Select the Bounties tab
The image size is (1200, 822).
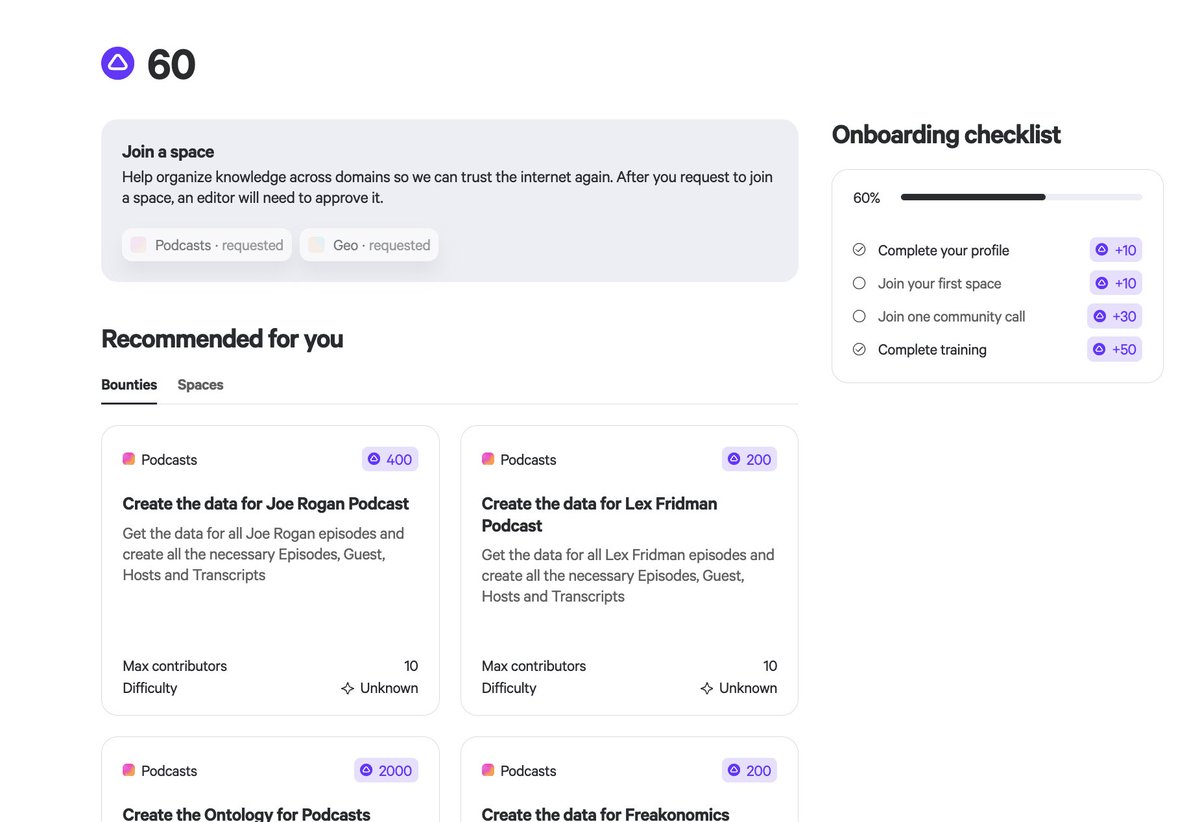129,385
